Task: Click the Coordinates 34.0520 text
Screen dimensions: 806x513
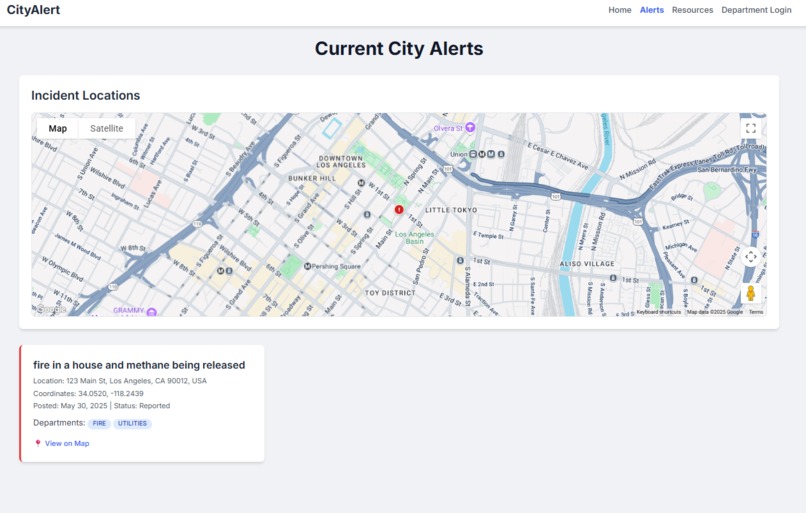Action: [88, 393]
